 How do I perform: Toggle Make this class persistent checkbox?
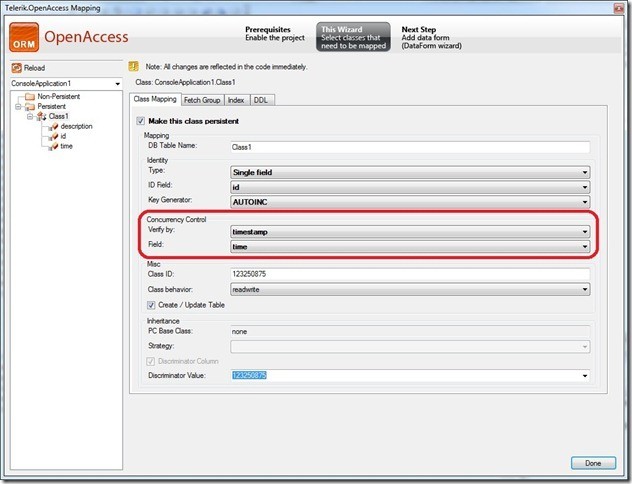pos(141,121)
